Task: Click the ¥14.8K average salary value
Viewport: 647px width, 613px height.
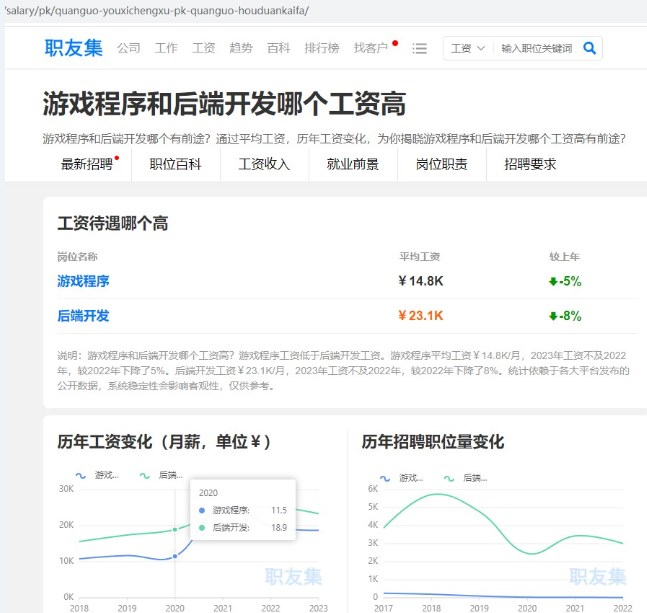Action: 420,281
